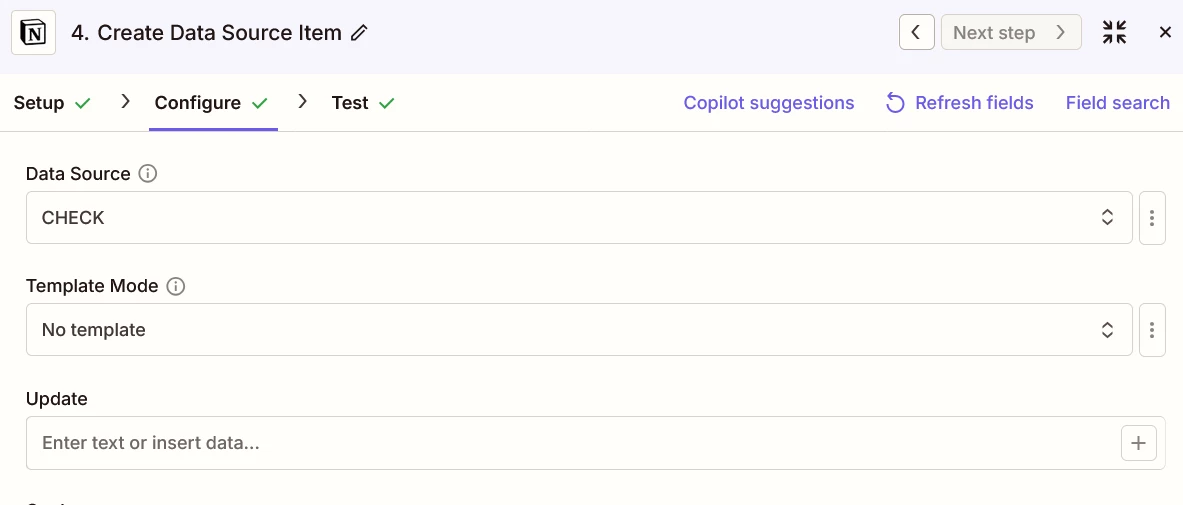This screenshot has height=505, width=1183.
Task: Open the Data Source dropdown showing CHECK
Action: (x=578, y=218)
